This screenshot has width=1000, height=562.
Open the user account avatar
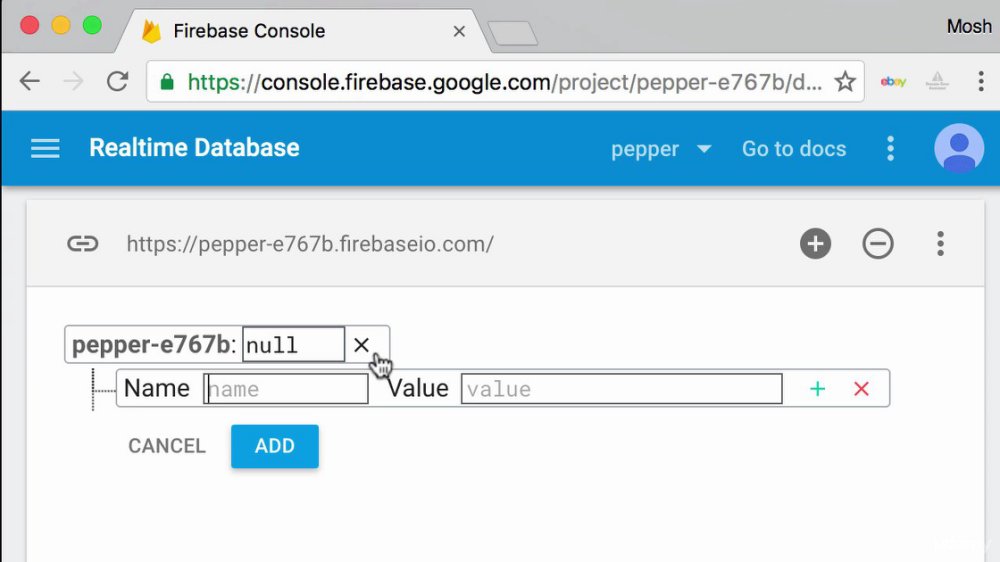tap(959, 148)
